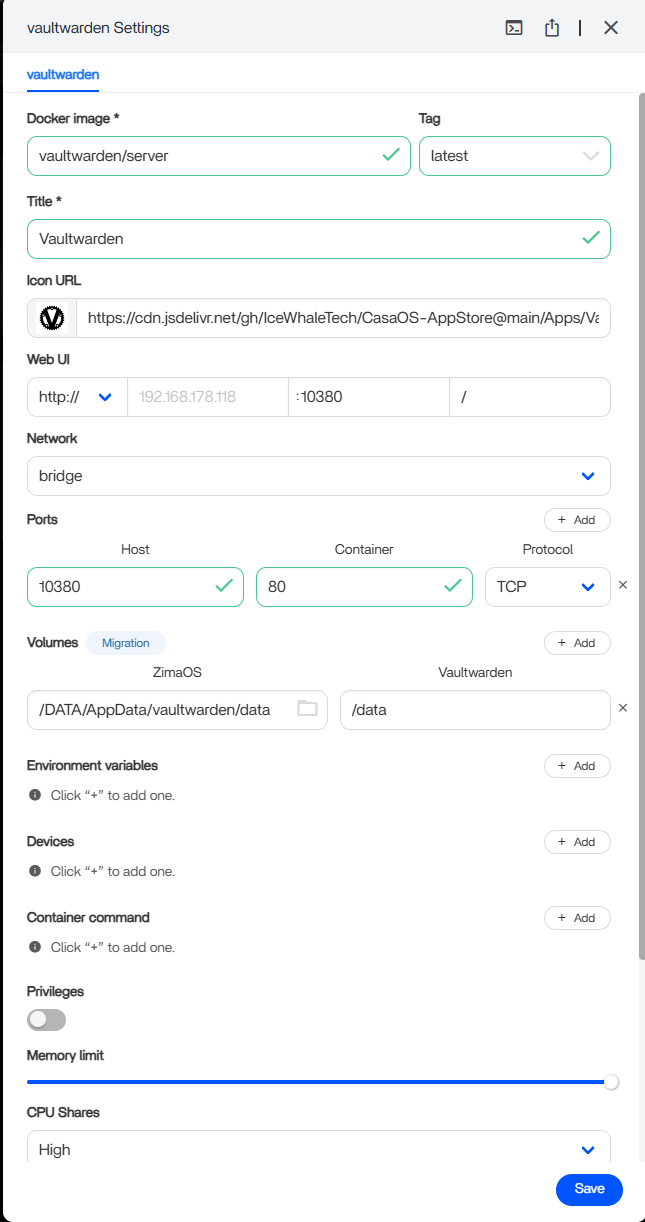The image size is (645, 1222).
Task: Click the Icon URL text field
Action: tap(343, 317)
